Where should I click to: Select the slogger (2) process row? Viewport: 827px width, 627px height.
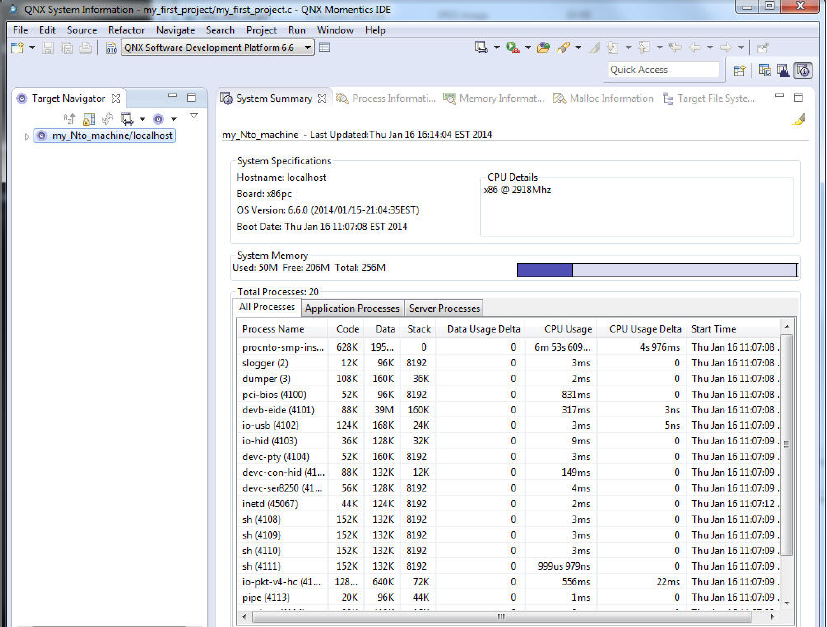pos(509,363)
